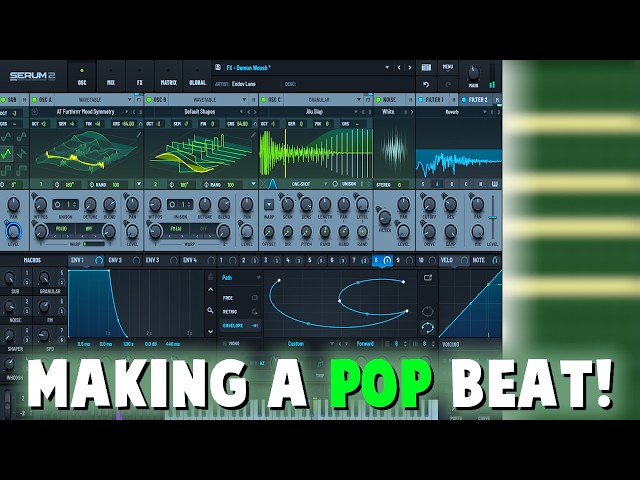
Task: Go to previous preset with left arrow
Action: [x=399, y=67]
